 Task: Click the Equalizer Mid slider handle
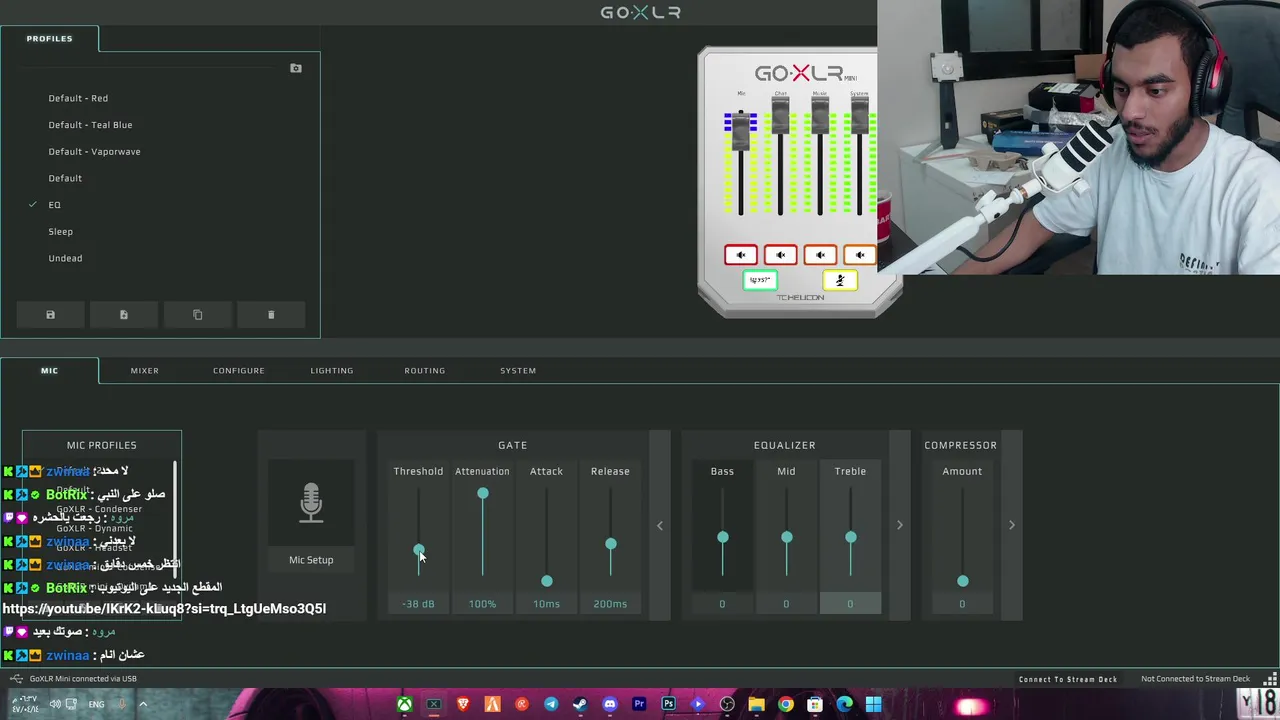787,538
